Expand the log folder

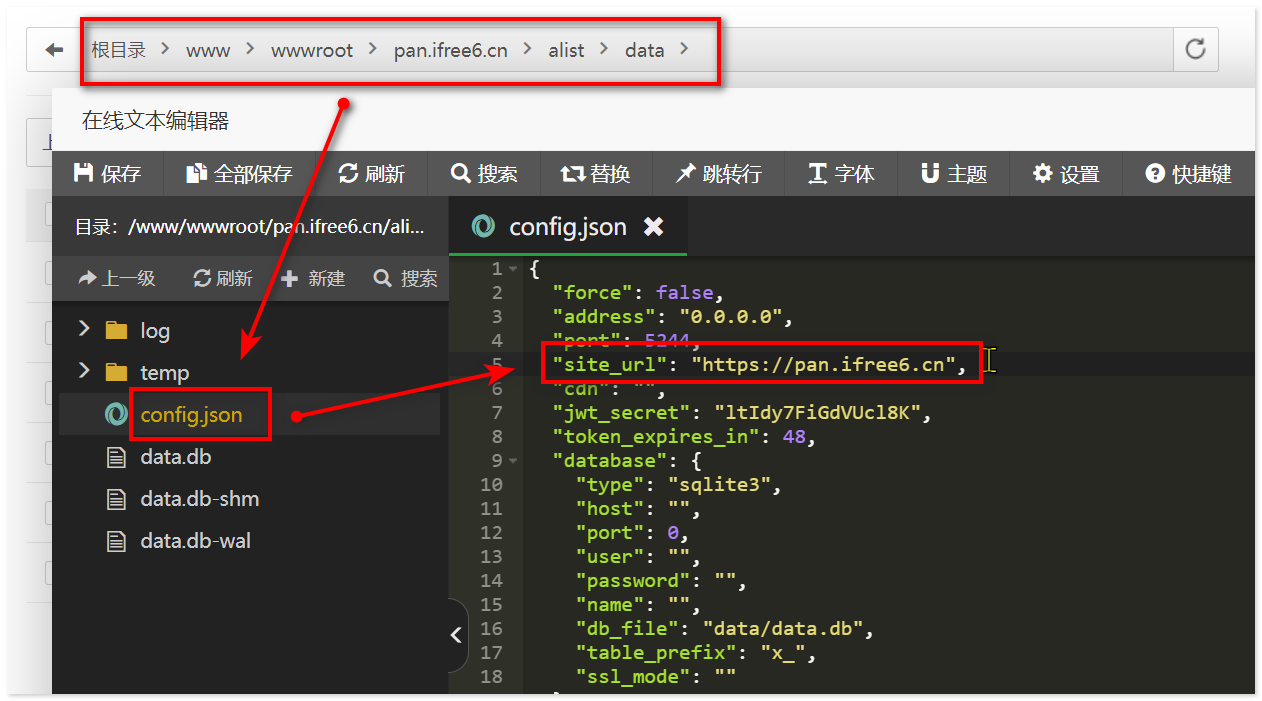click(84, 330)
